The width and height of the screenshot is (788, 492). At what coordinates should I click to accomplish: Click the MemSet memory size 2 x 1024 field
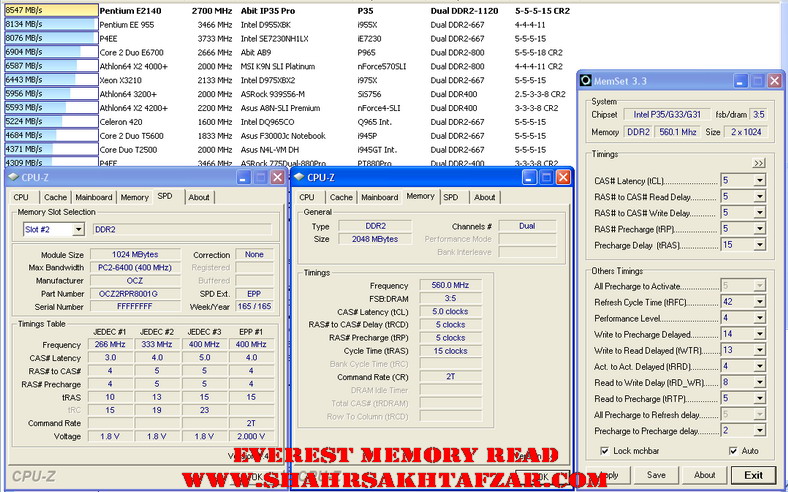(746, 132)
